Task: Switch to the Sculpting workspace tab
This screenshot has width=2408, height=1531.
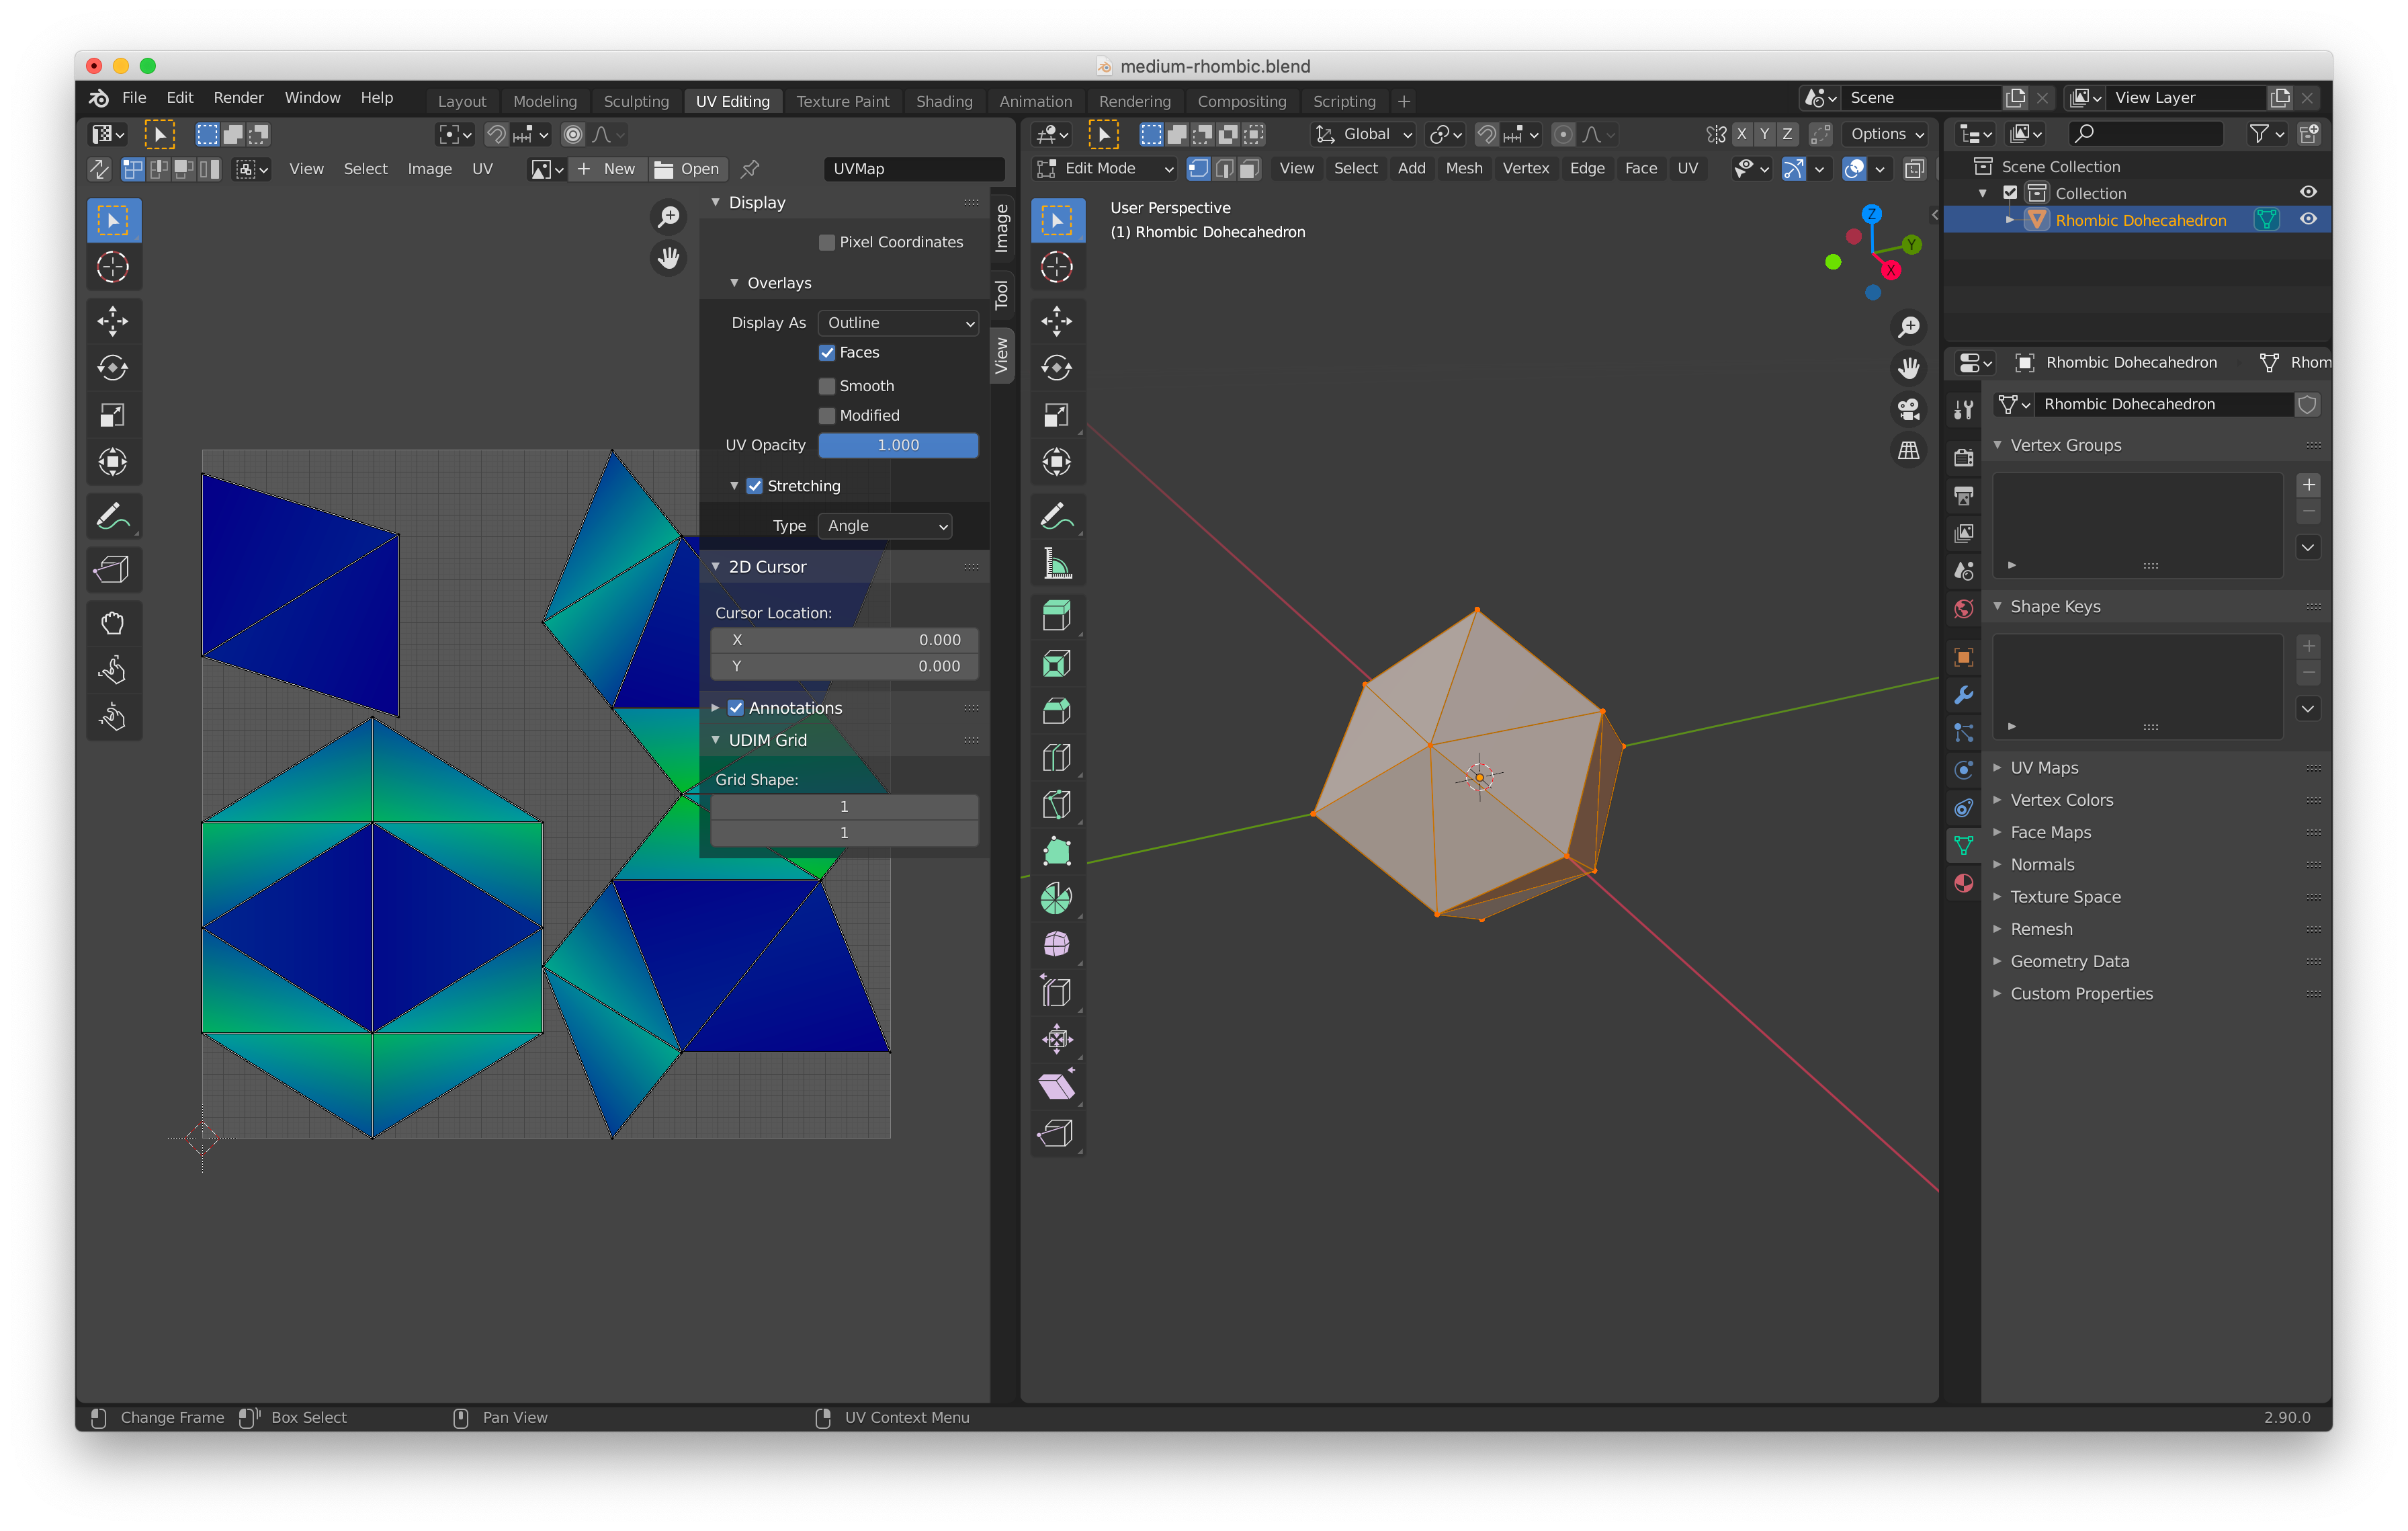Action: point(636,101)
